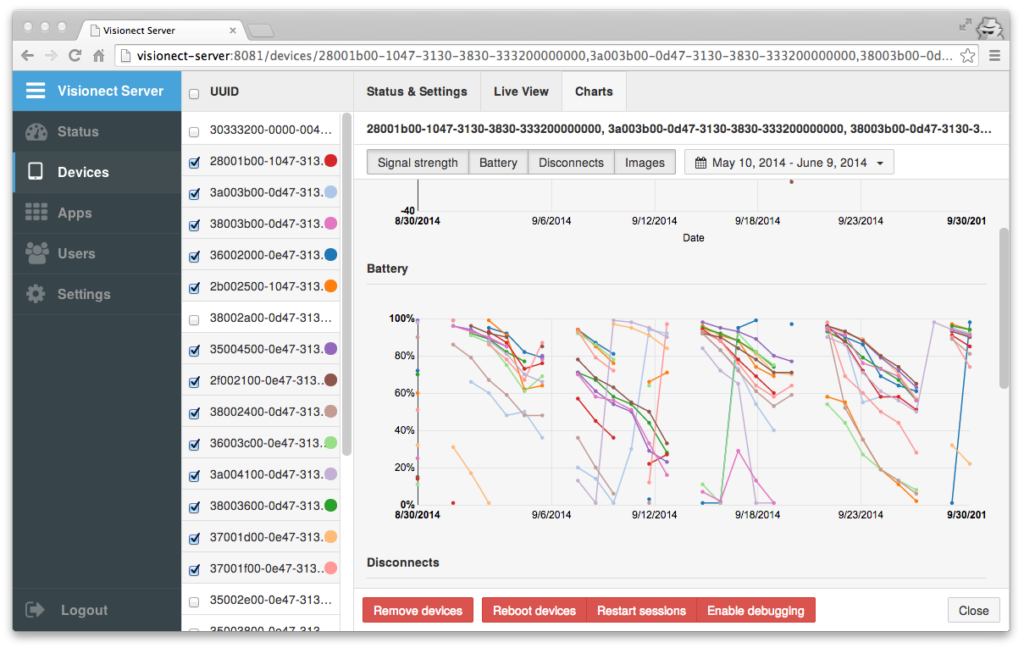This screenshot has width=1024, height=648.
Task: Uncheck the 28001b00-1047-313 device checkbox
Action: coord(194,163)
